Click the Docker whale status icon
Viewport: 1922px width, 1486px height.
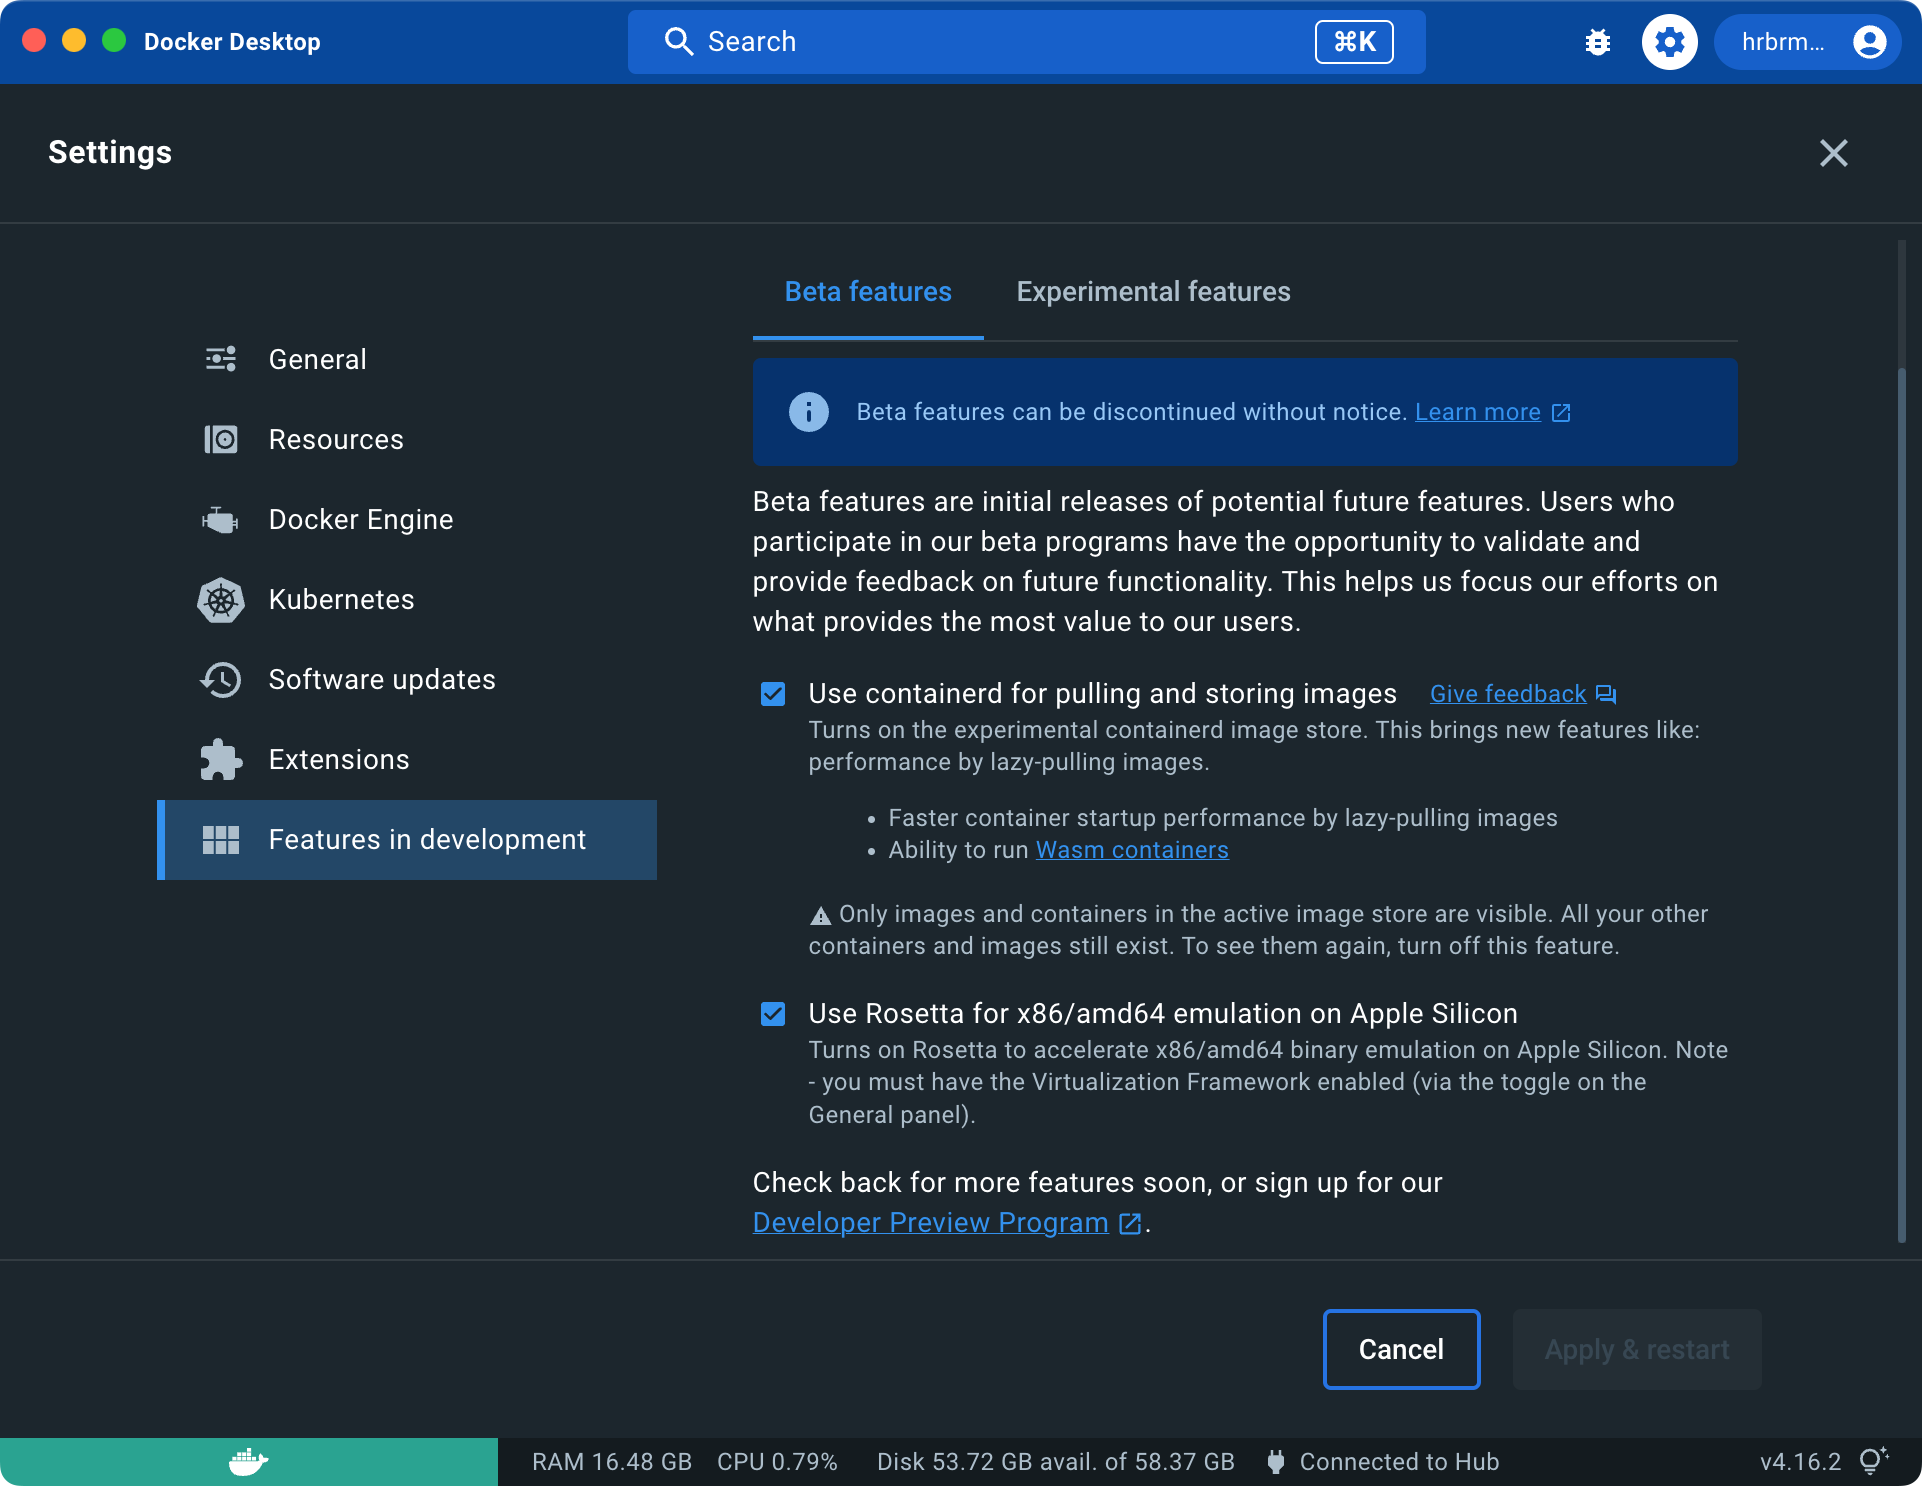248,1461
